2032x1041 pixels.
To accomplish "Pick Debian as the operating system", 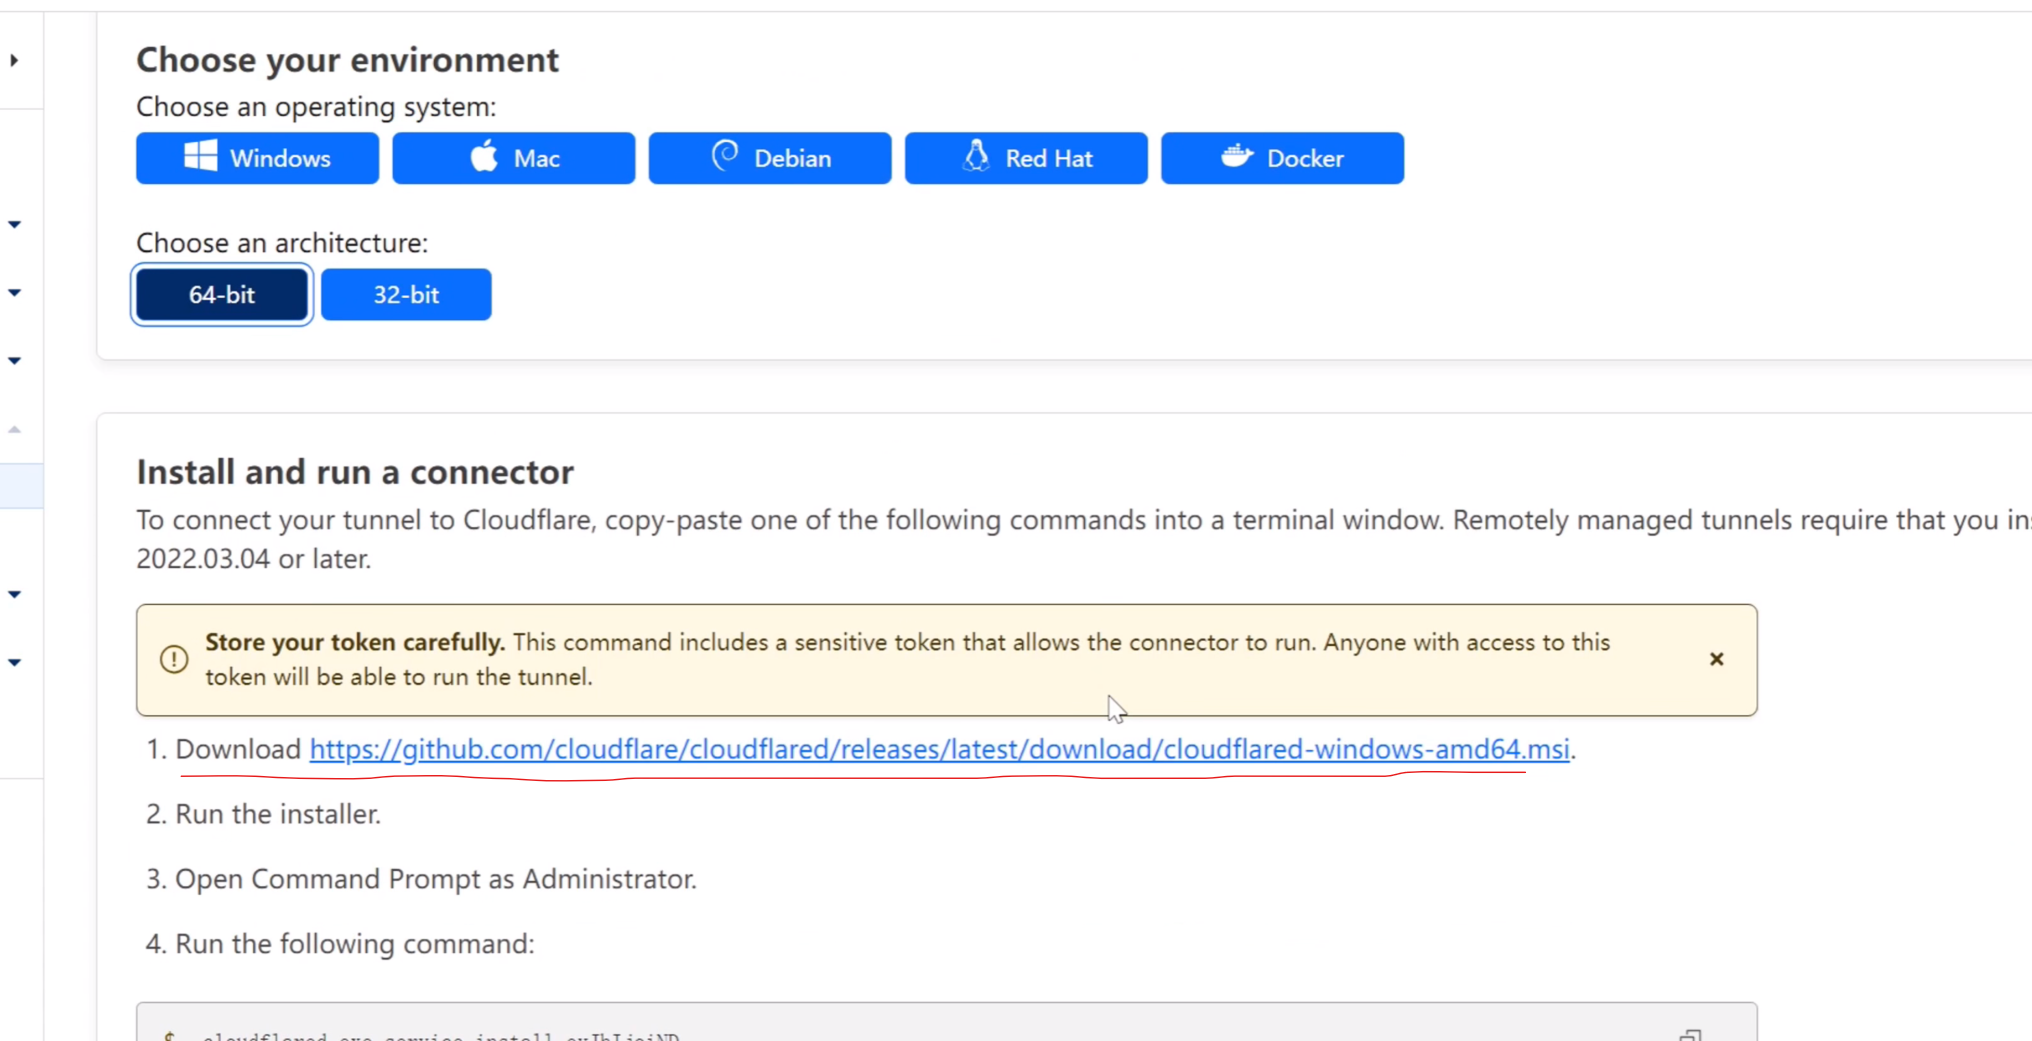I will 769,158.
